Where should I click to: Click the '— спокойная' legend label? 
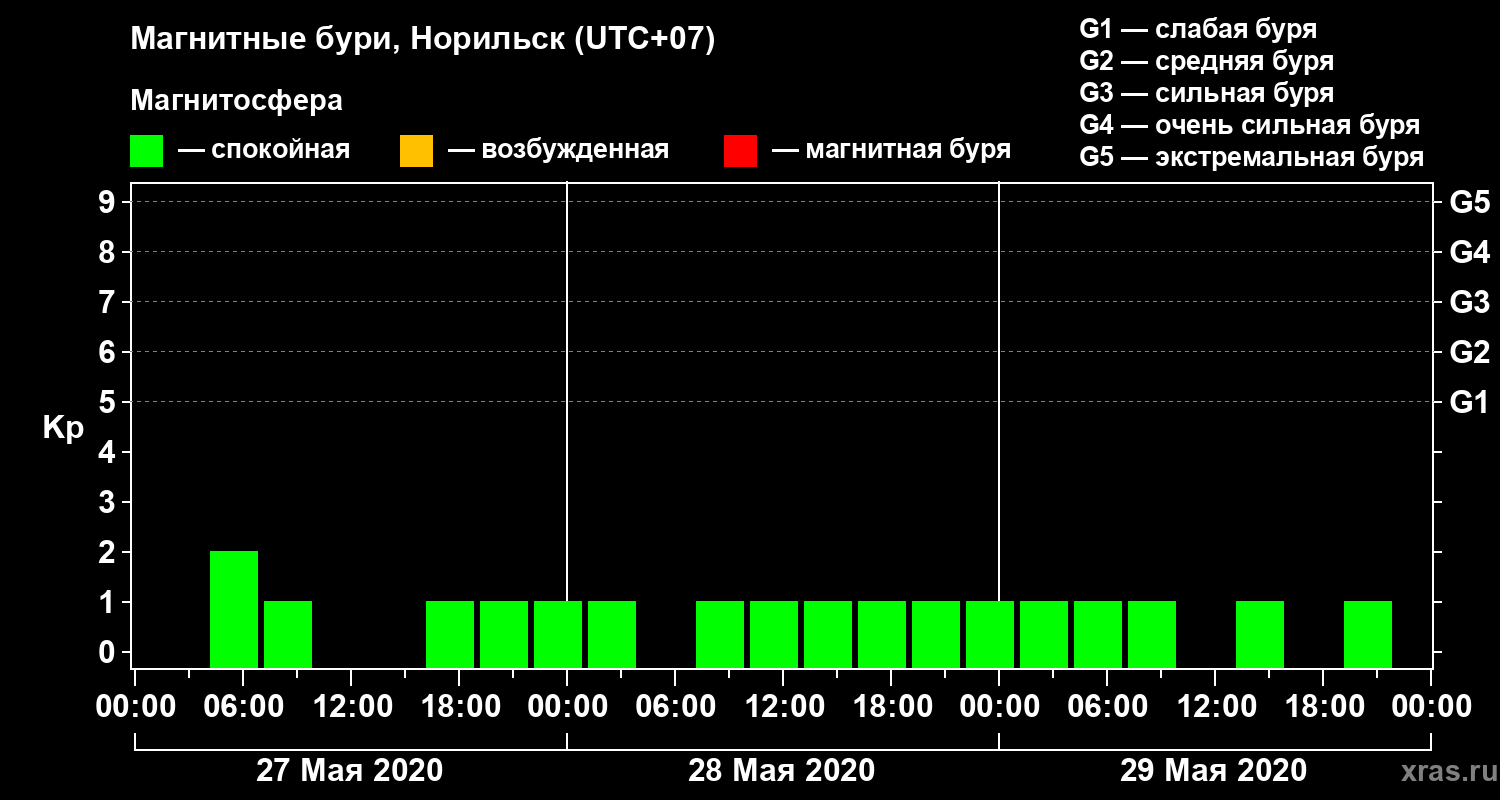point(264,150)
